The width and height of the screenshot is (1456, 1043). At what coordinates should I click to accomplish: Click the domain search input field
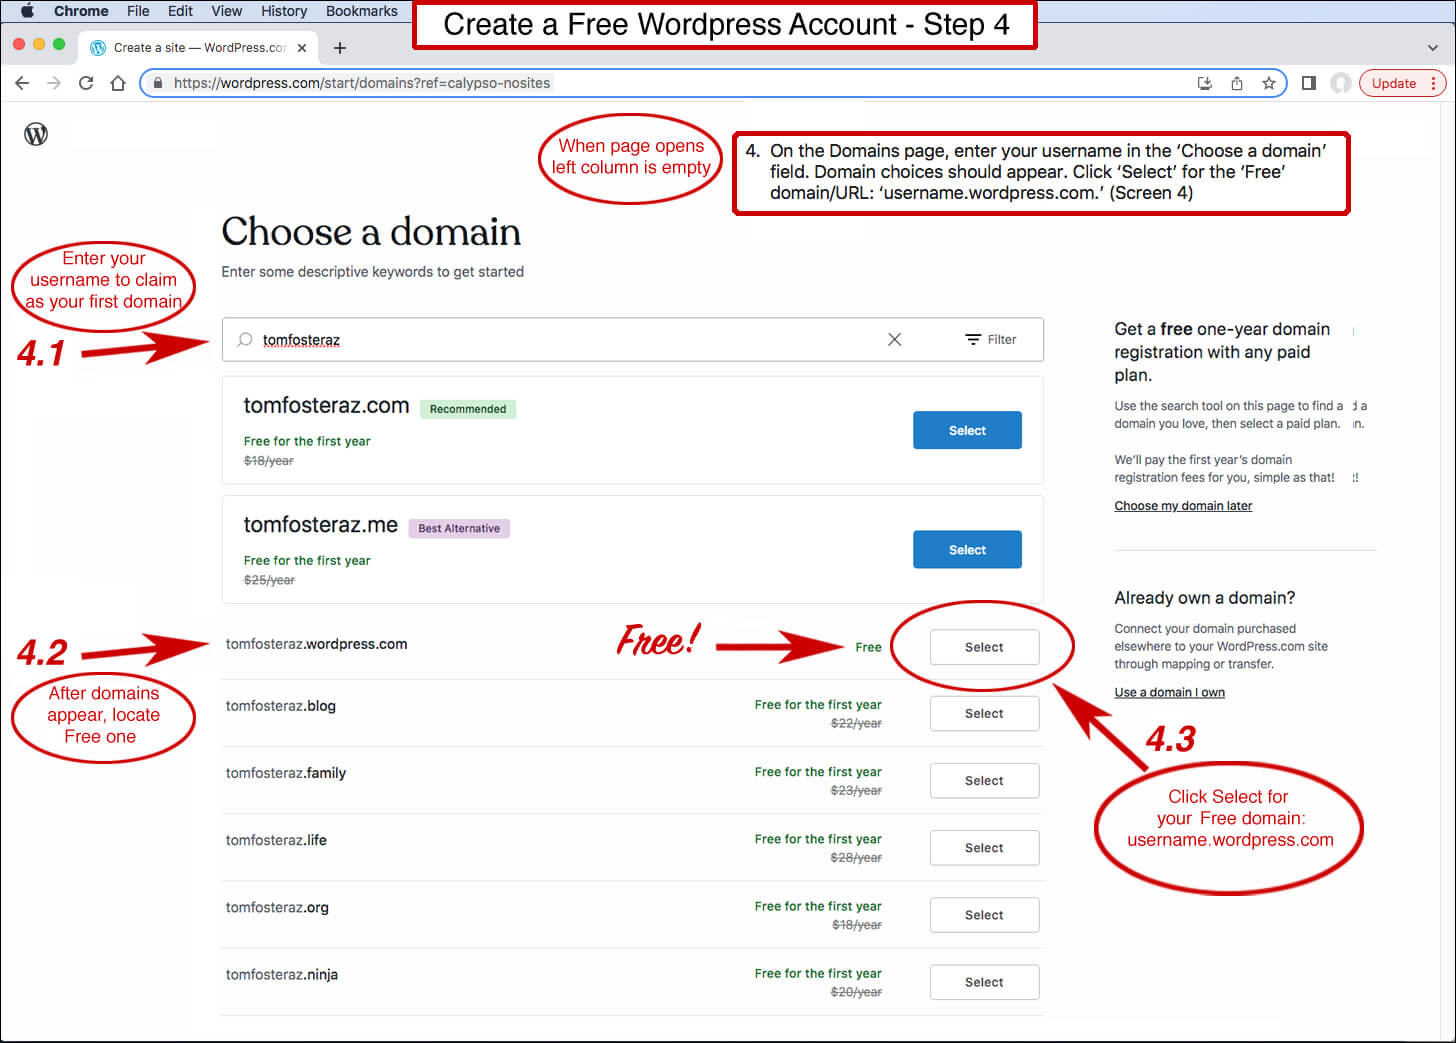tap(560, 340)
